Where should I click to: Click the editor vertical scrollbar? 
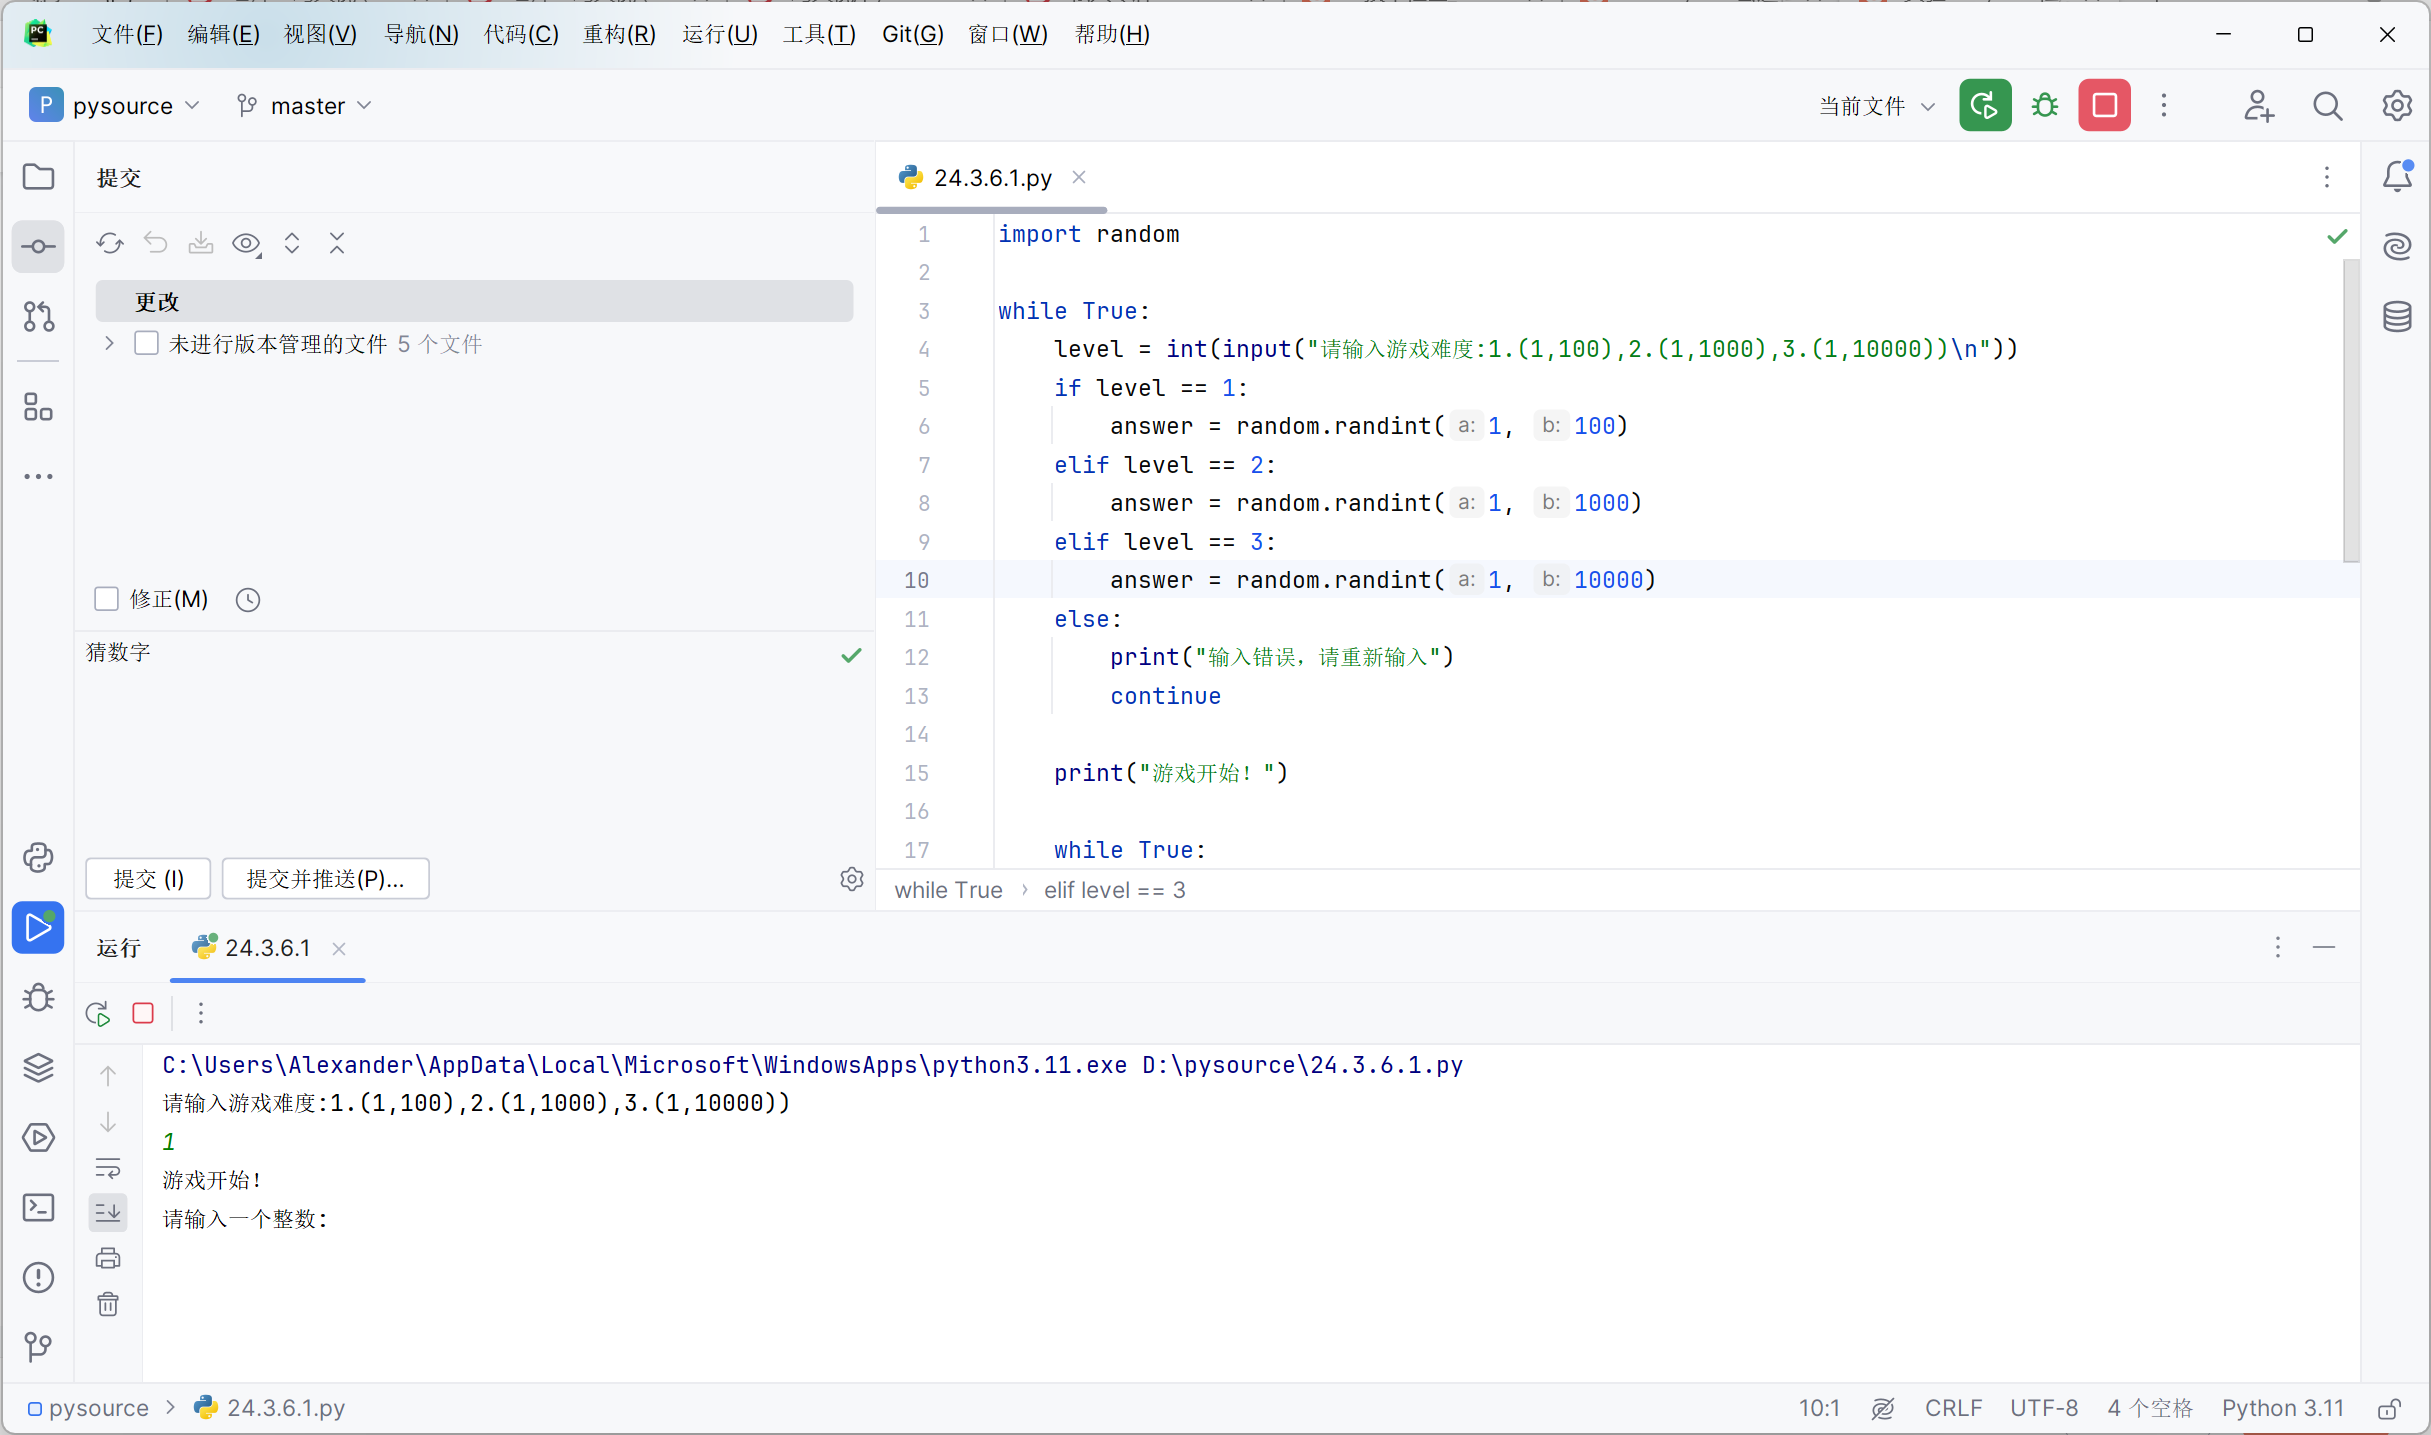tap(2350, 410)
